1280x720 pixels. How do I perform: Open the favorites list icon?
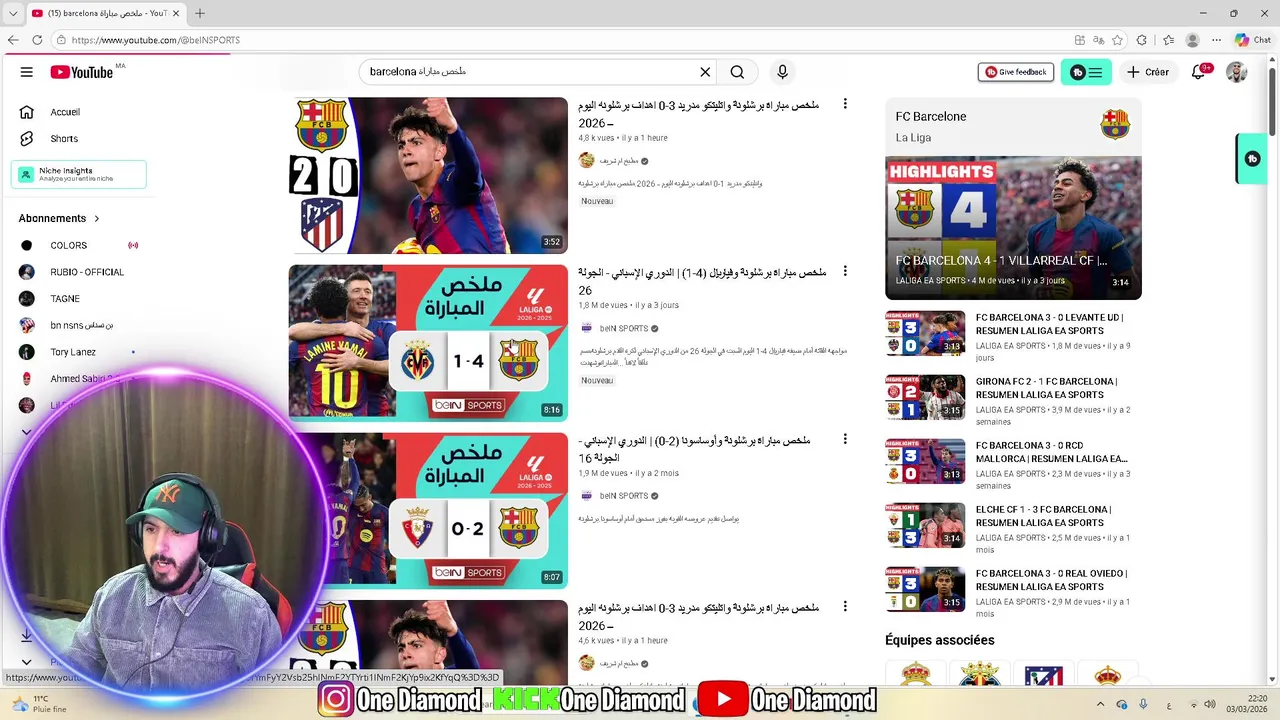pyautogui.click(x=1168, y=40)
